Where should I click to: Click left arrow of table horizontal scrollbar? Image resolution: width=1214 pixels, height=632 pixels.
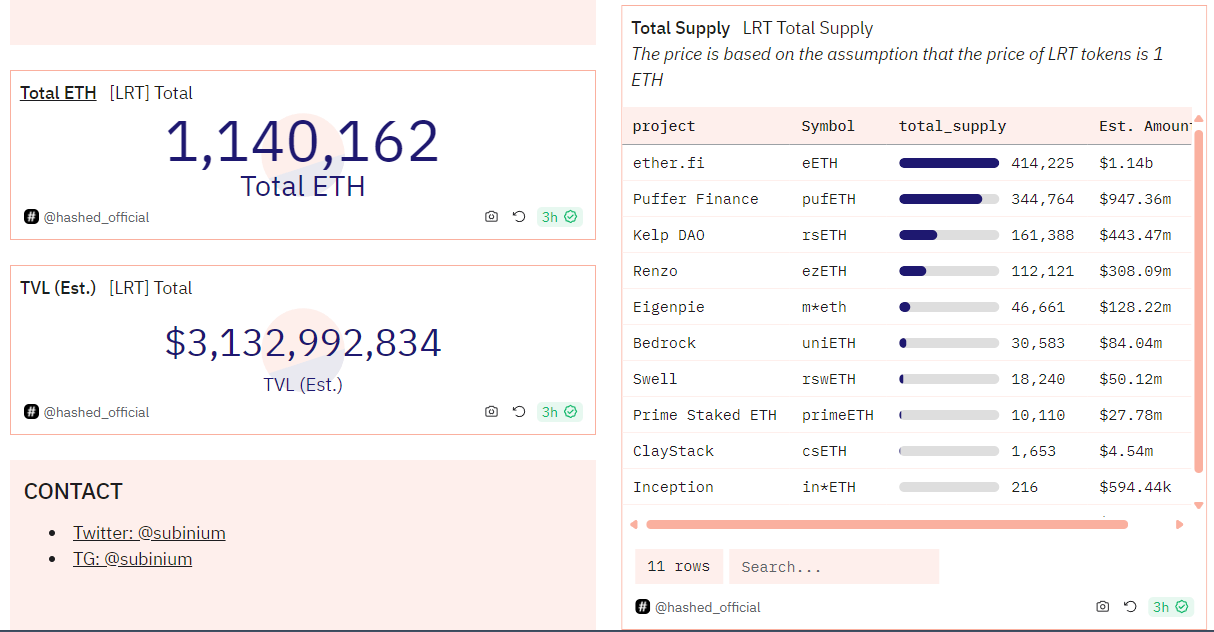[633, 524]
